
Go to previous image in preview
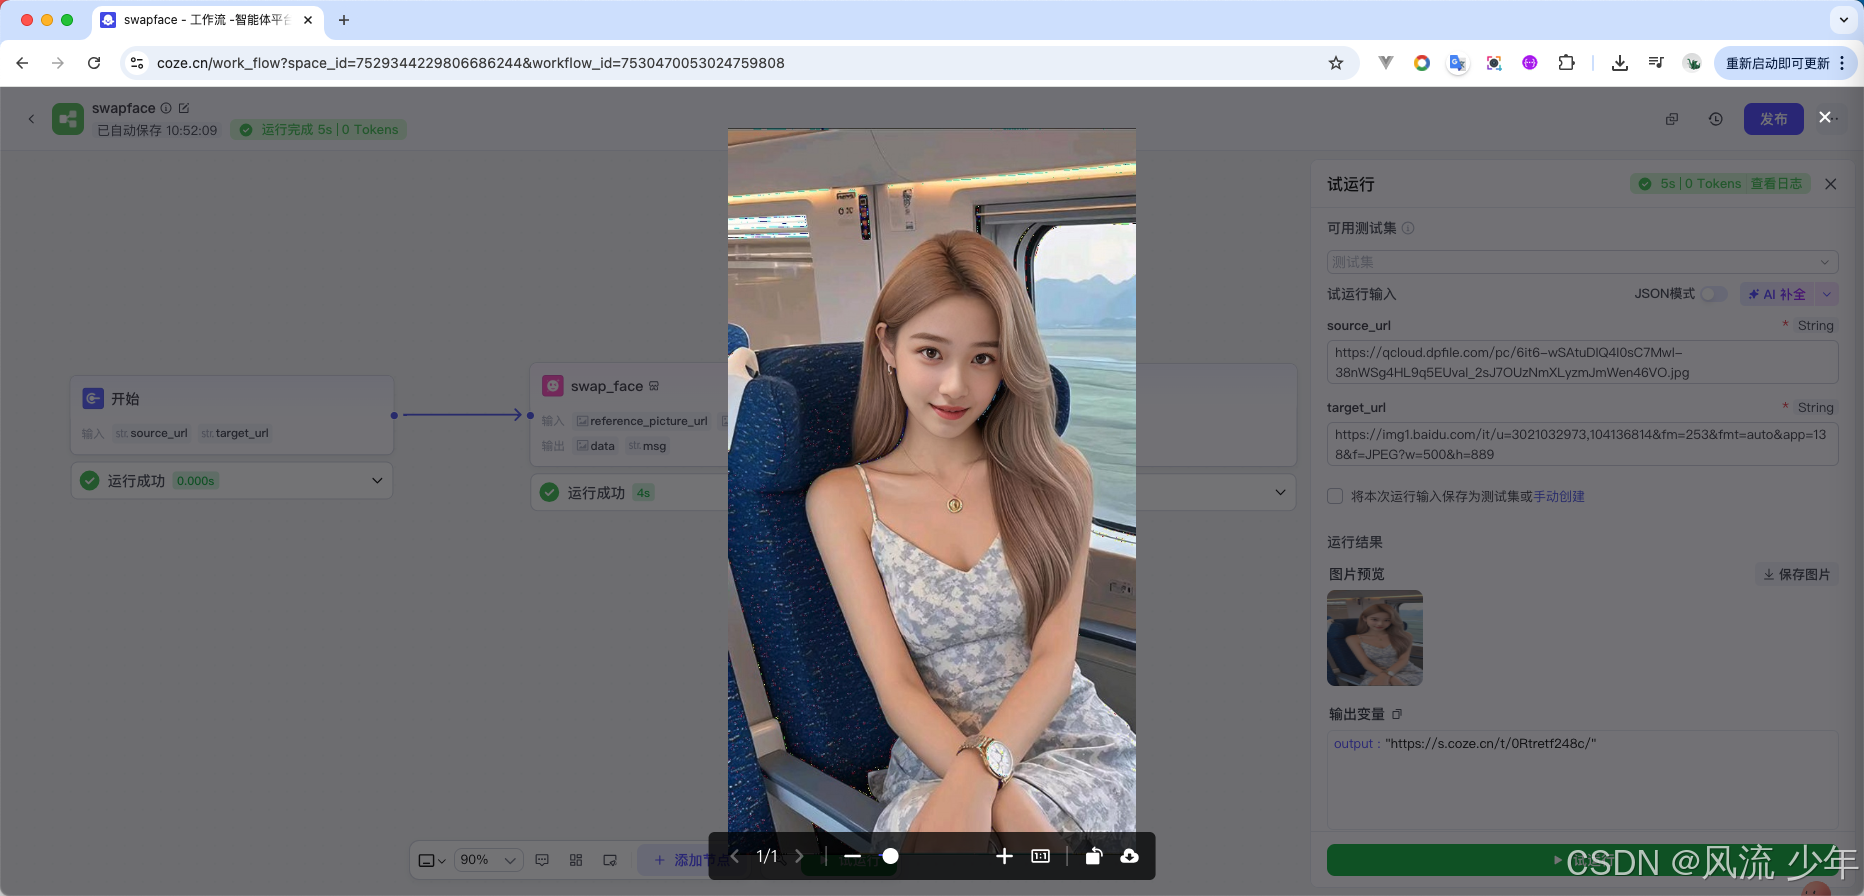735,856
